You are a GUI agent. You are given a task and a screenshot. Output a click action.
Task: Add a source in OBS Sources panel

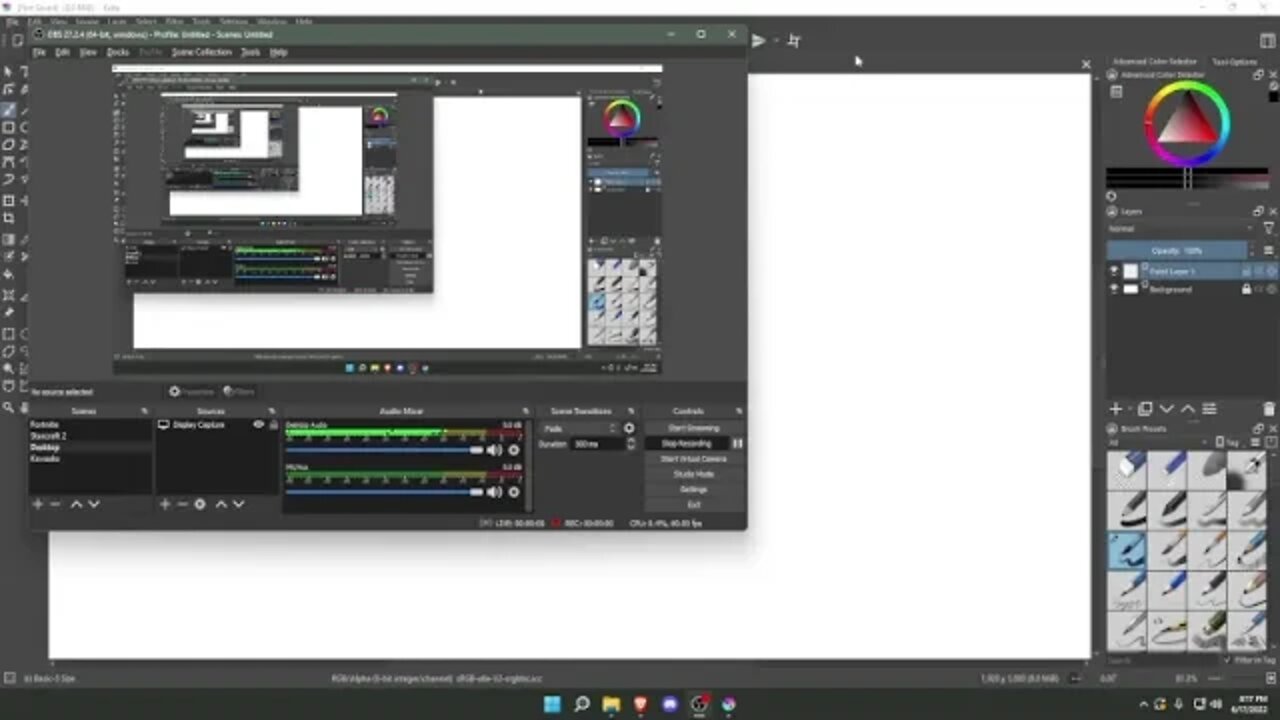(165, 504)
